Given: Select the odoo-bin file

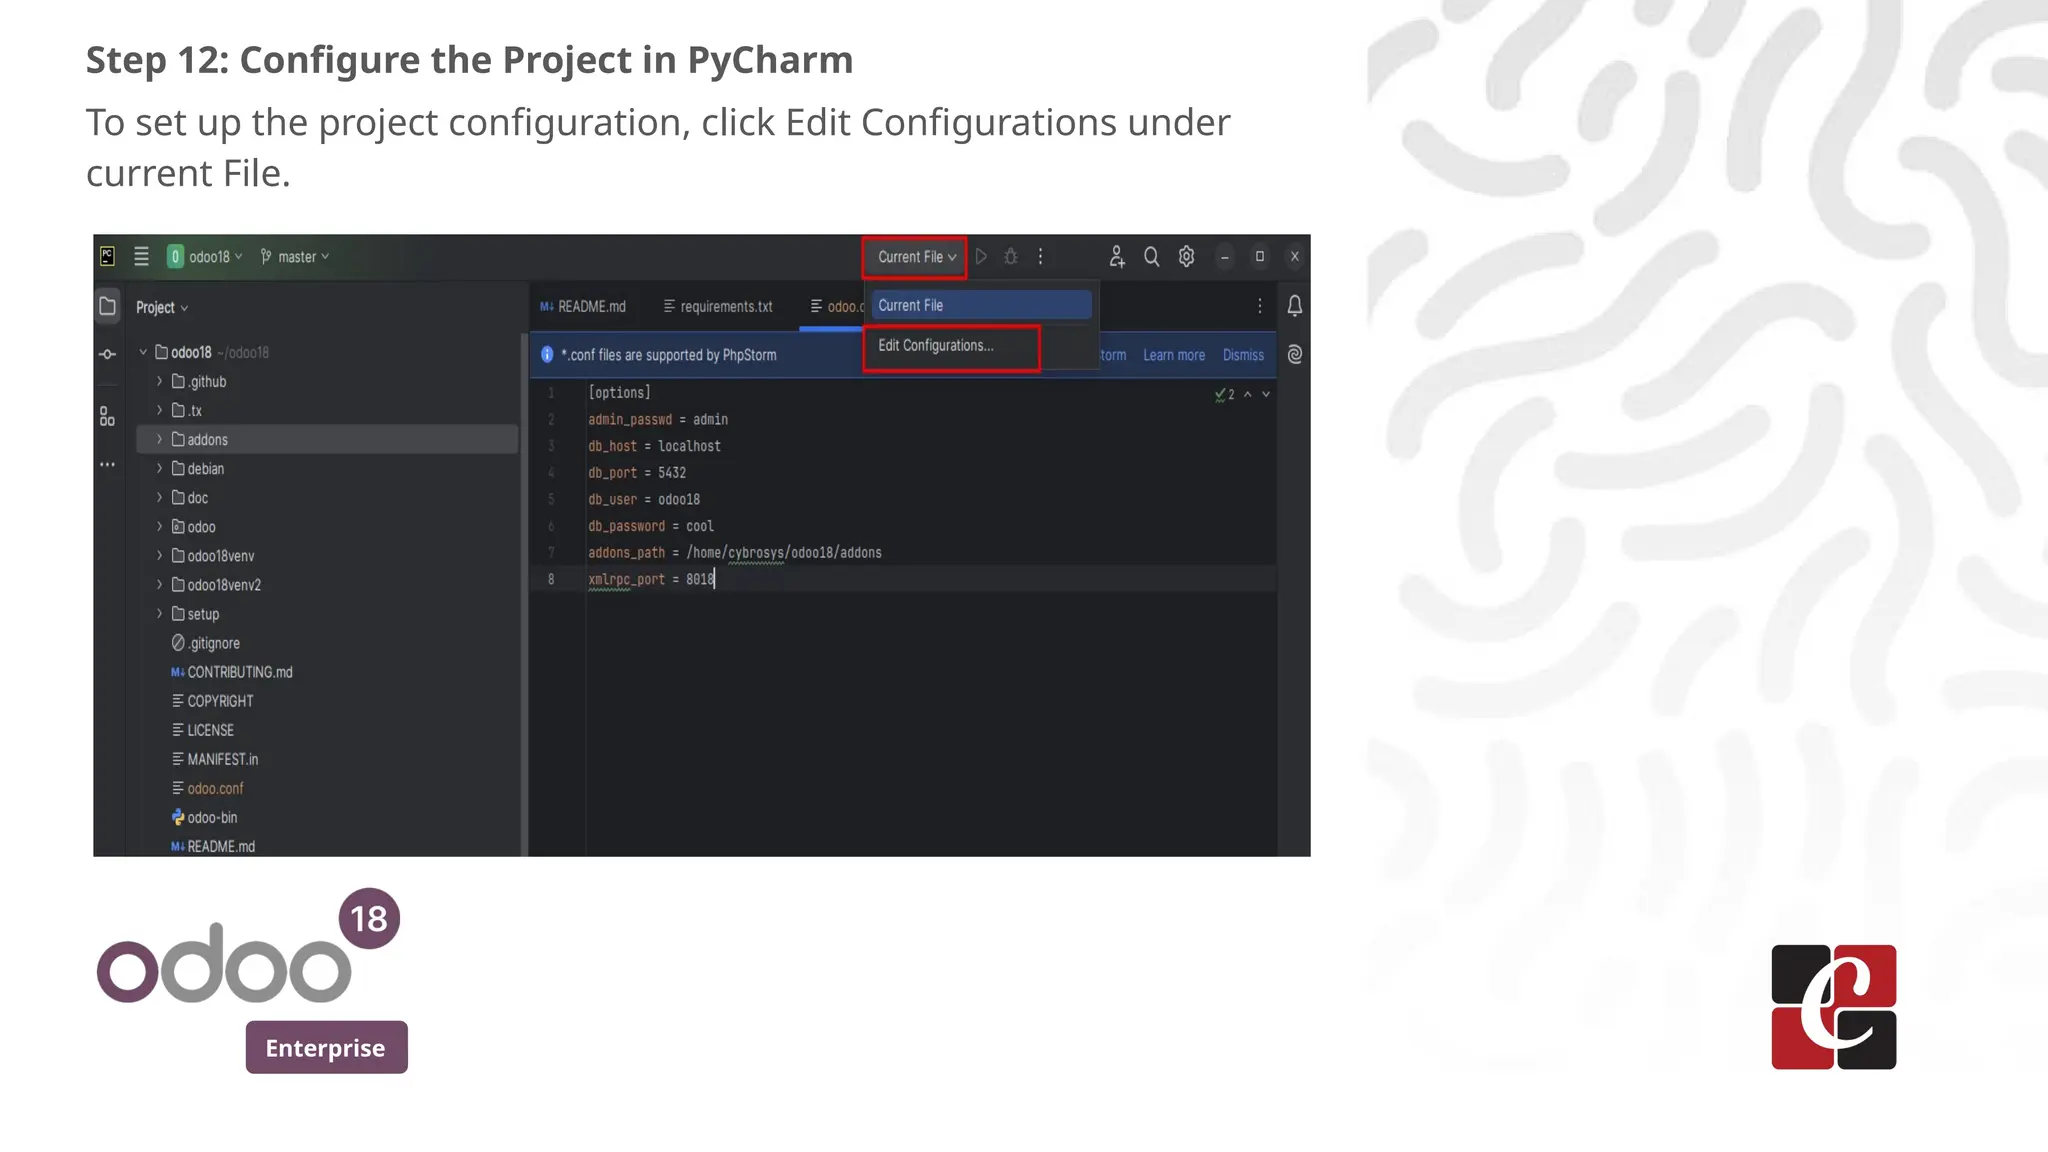Looking at the screenshot, I should tap(205, 817).
